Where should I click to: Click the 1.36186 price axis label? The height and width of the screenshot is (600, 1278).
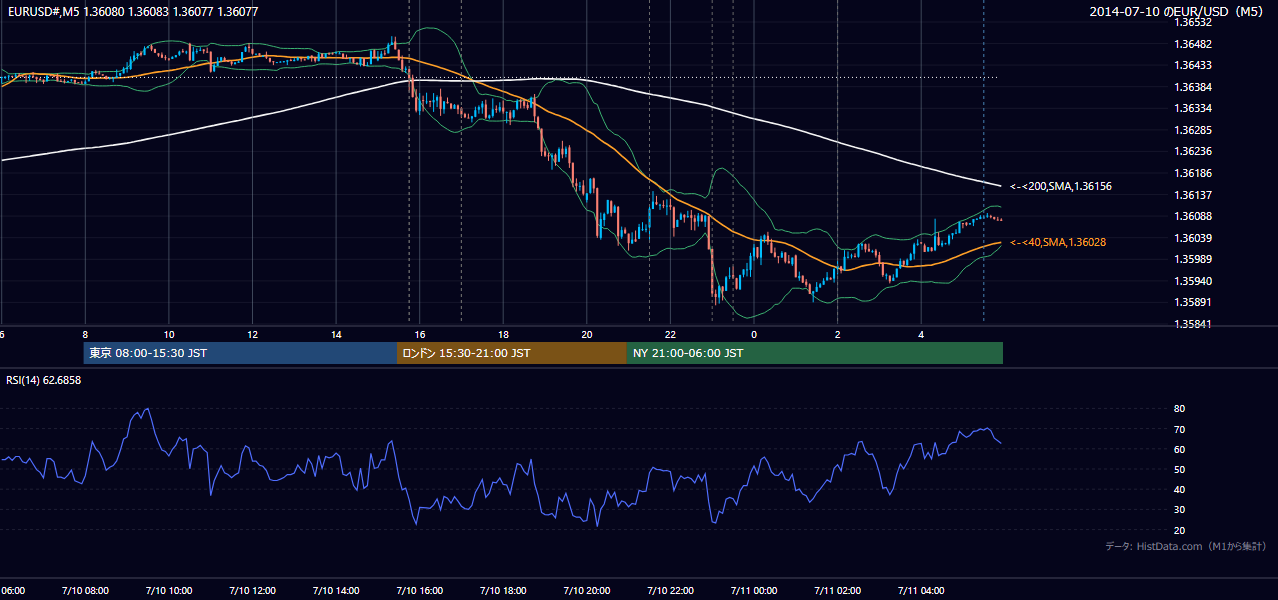point(1193,173)
